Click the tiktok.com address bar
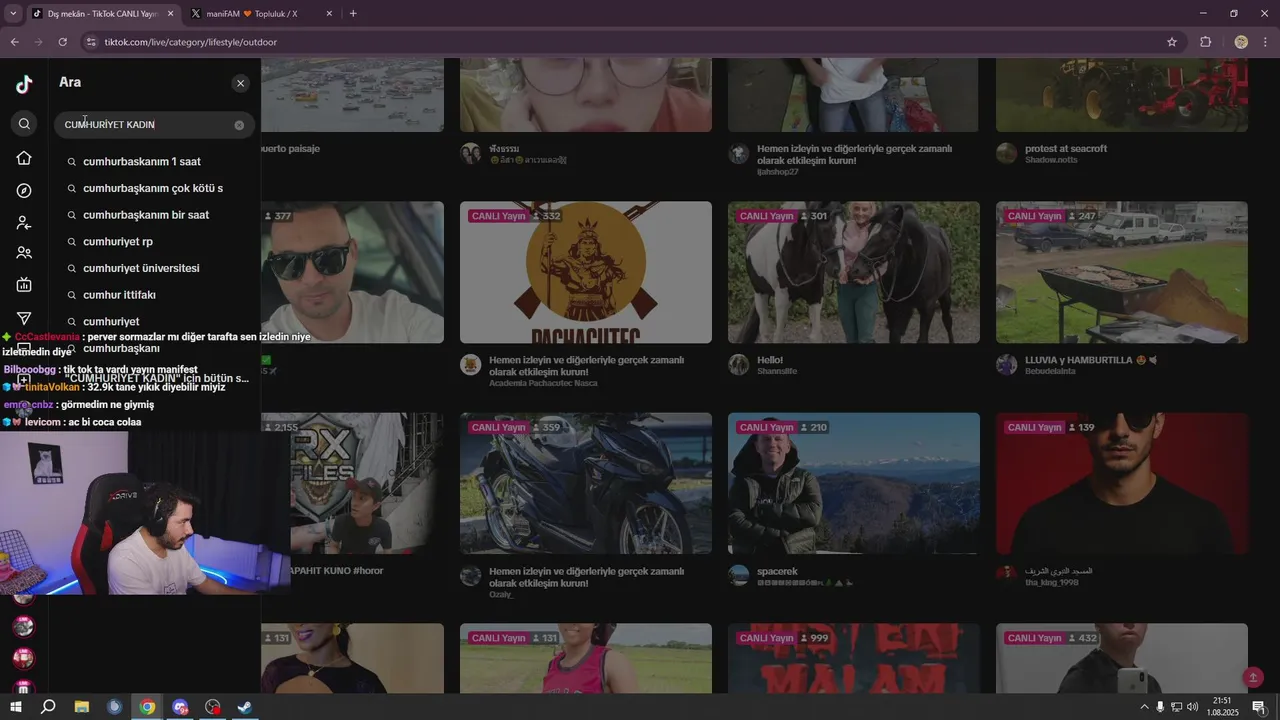 click(620, 42)
